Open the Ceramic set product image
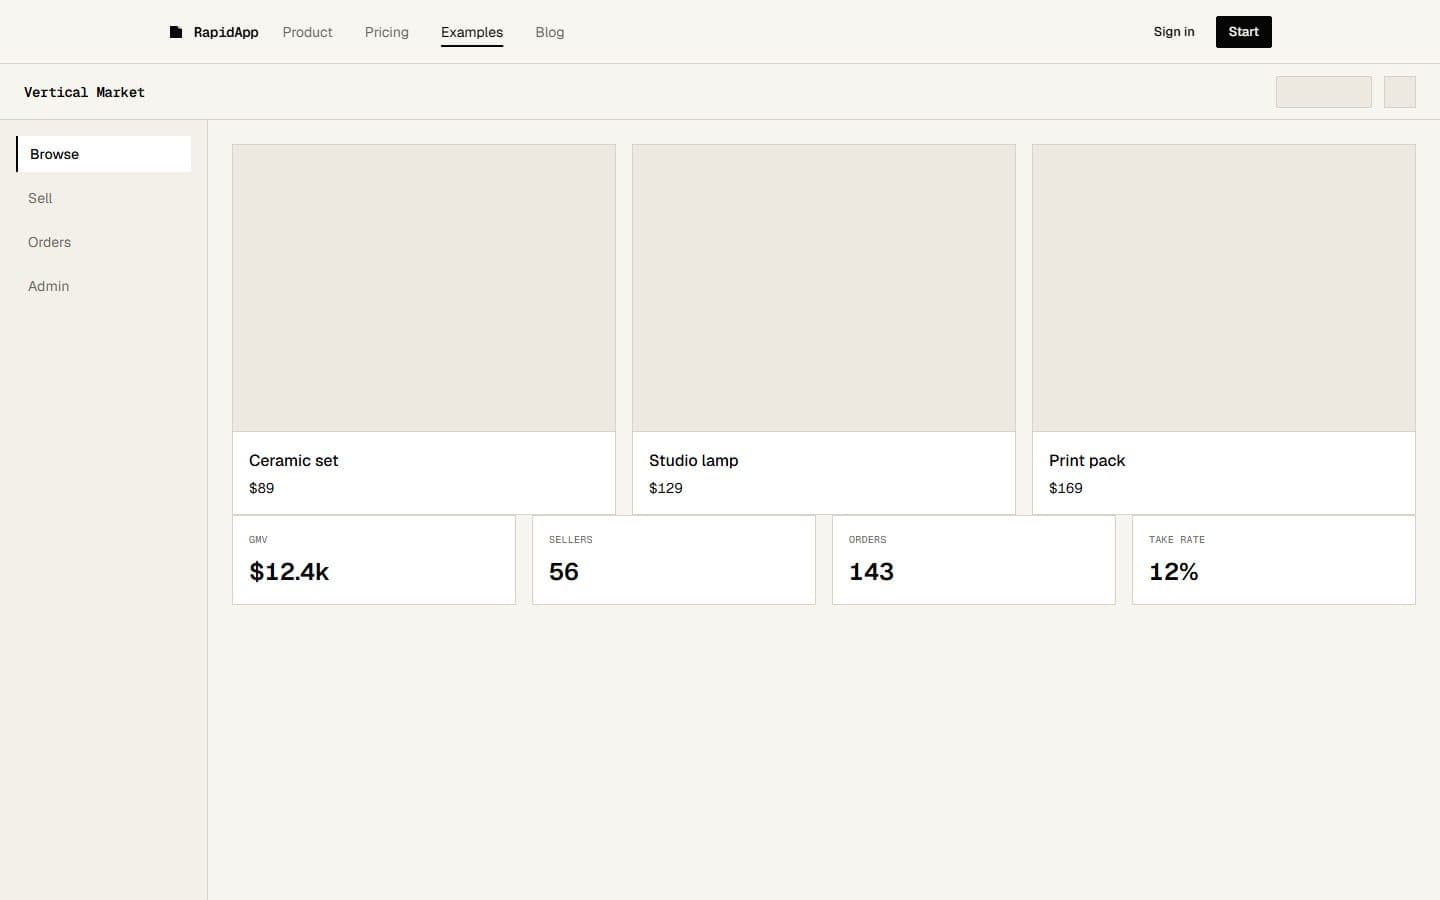1440x900 pixels. click(424, 288)
